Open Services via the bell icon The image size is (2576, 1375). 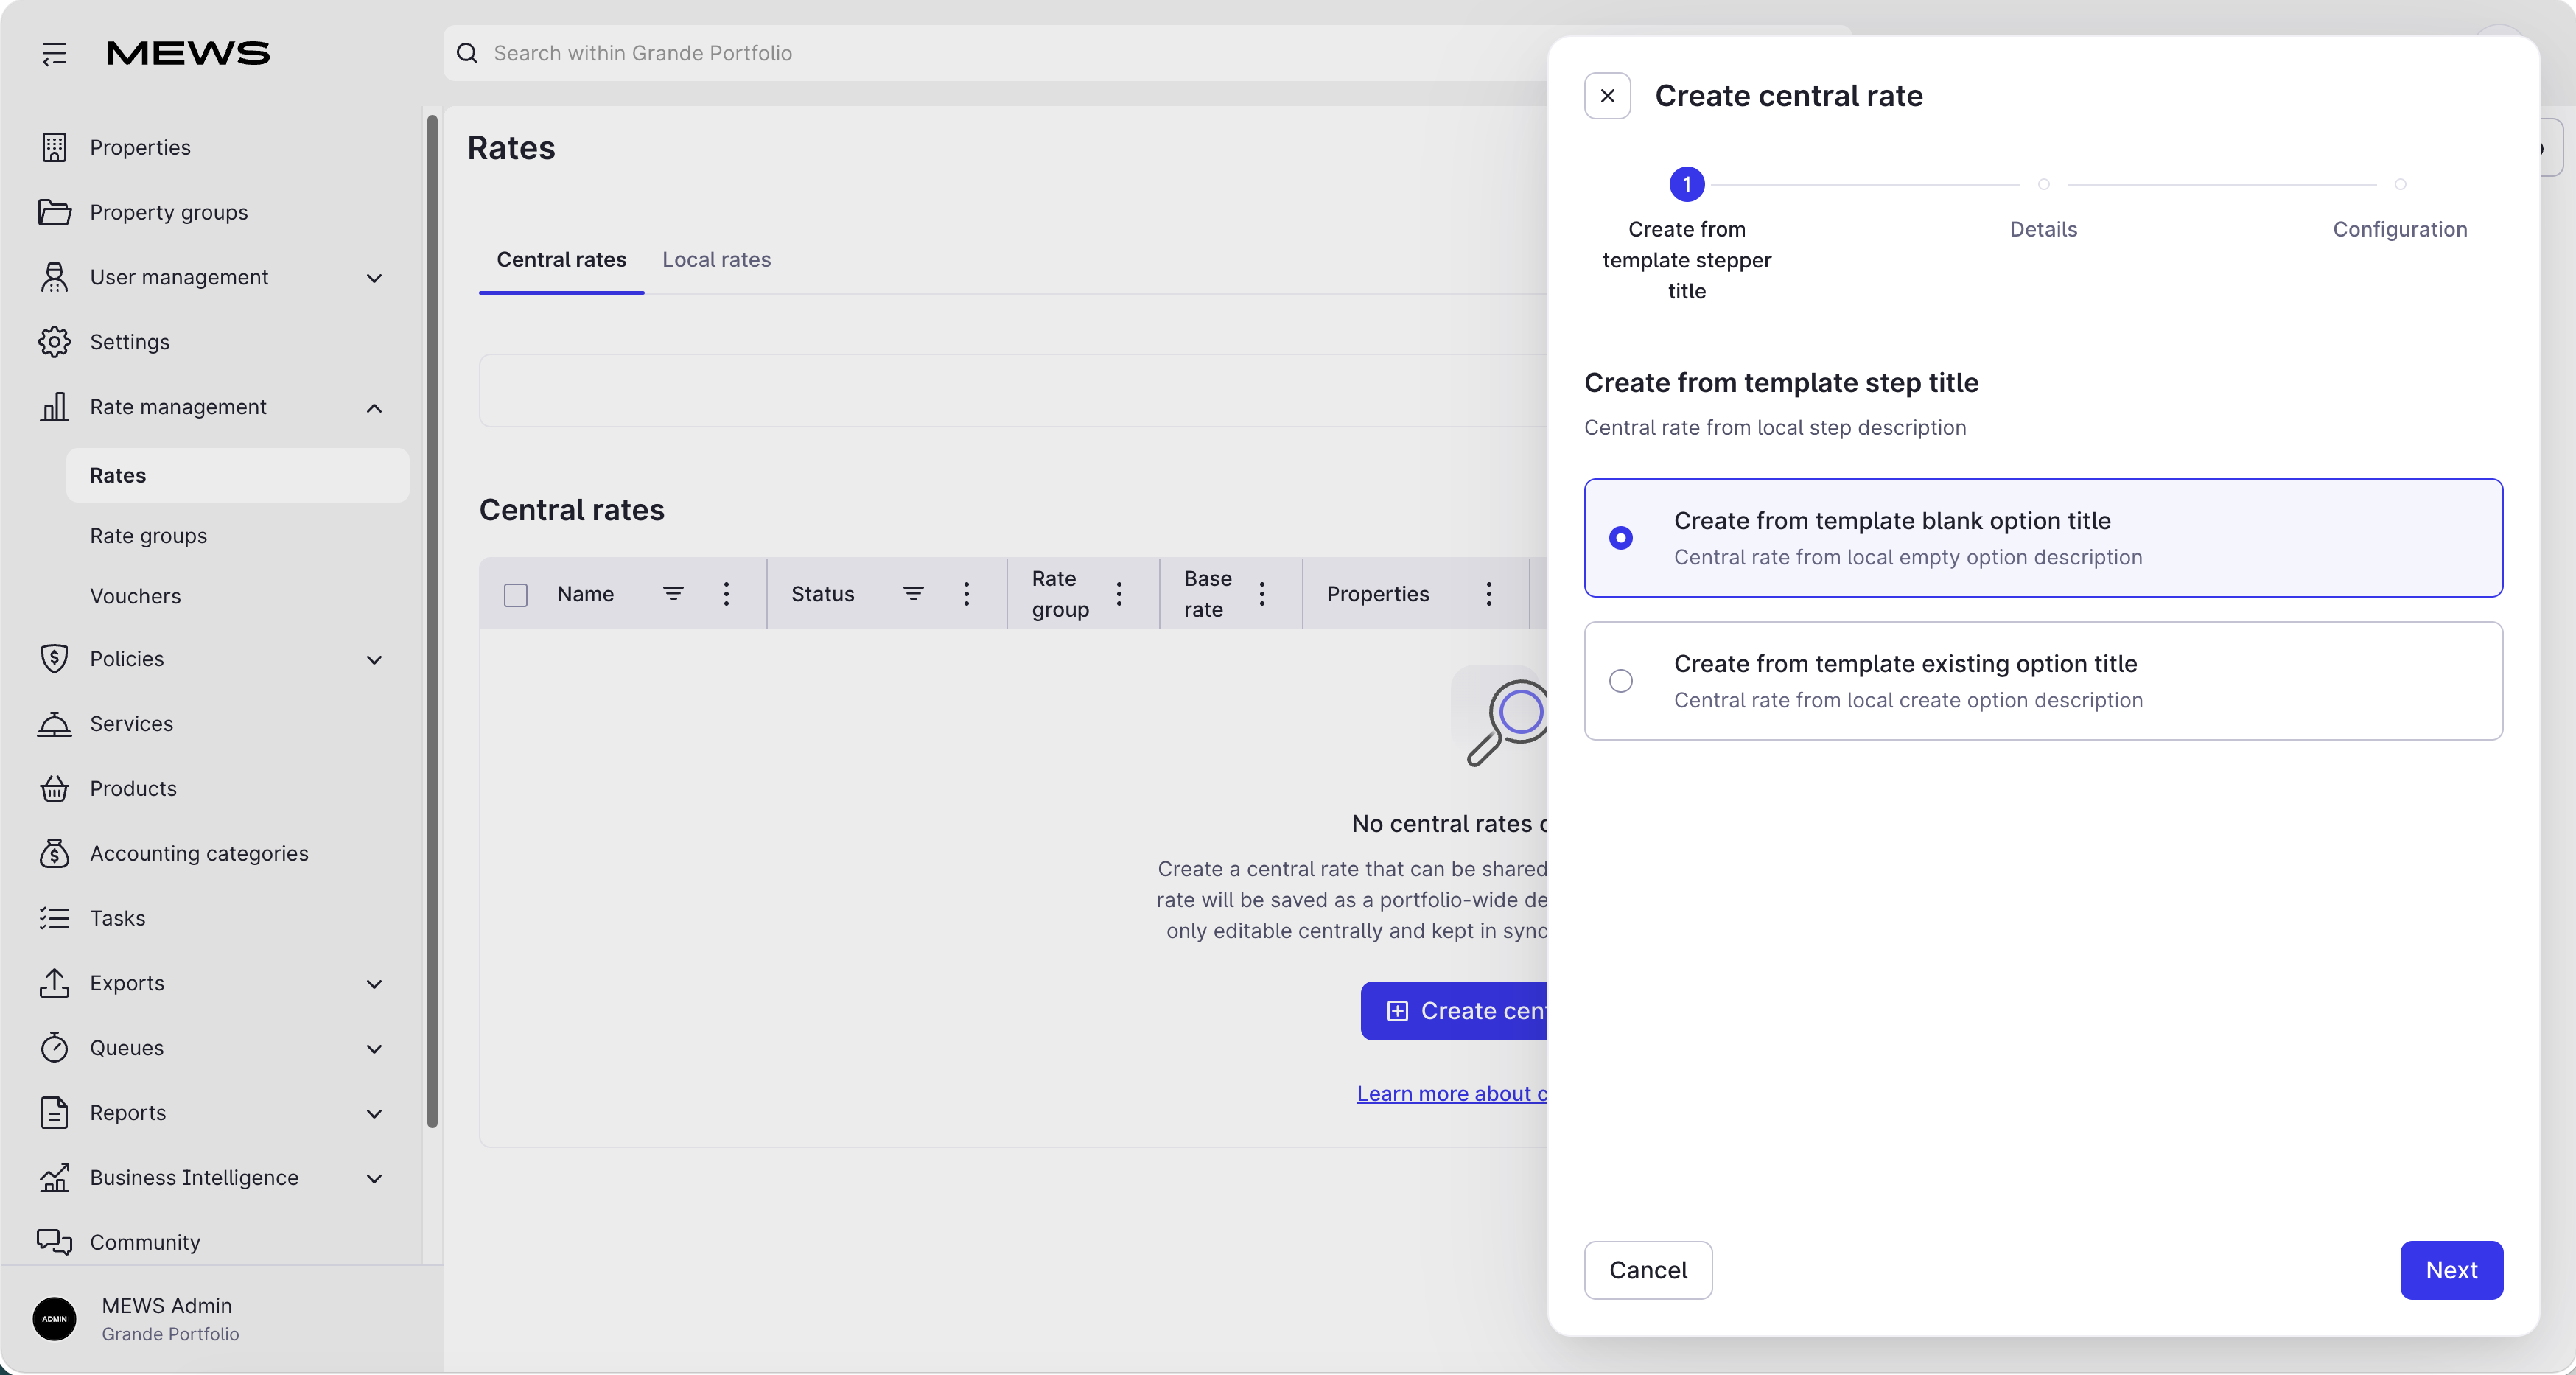tap(54, 723)
